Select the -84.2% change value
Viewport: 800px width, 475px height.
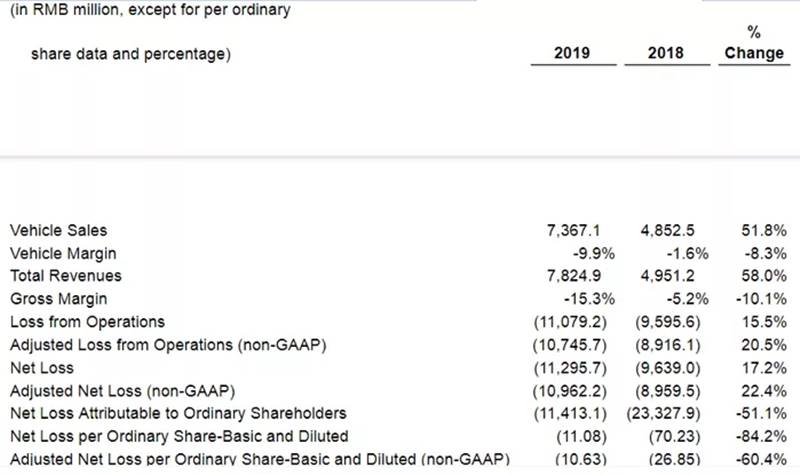coord(761,437)
